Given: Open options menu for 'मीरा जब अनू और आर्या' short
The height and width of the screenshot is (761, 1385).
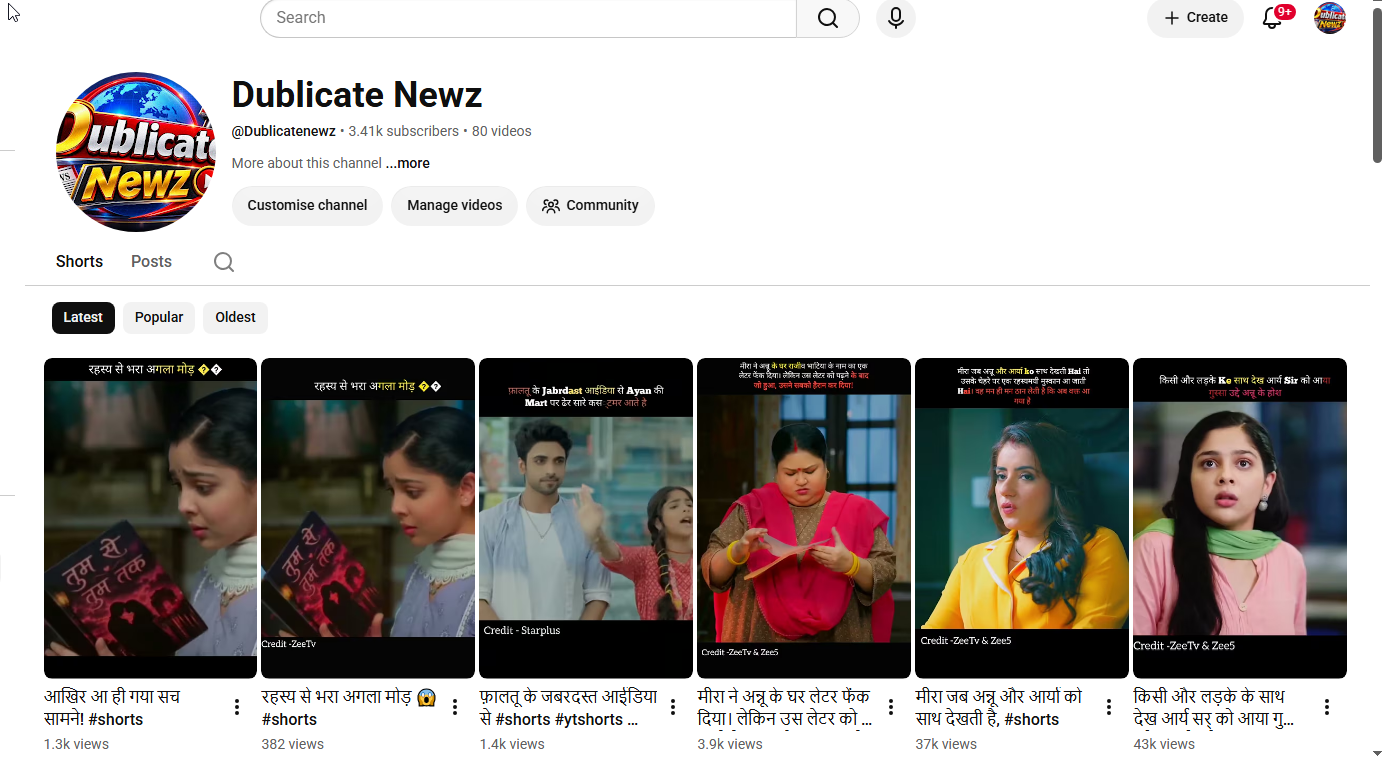Looking at the screenshot, I should (x=1109, y=707).
